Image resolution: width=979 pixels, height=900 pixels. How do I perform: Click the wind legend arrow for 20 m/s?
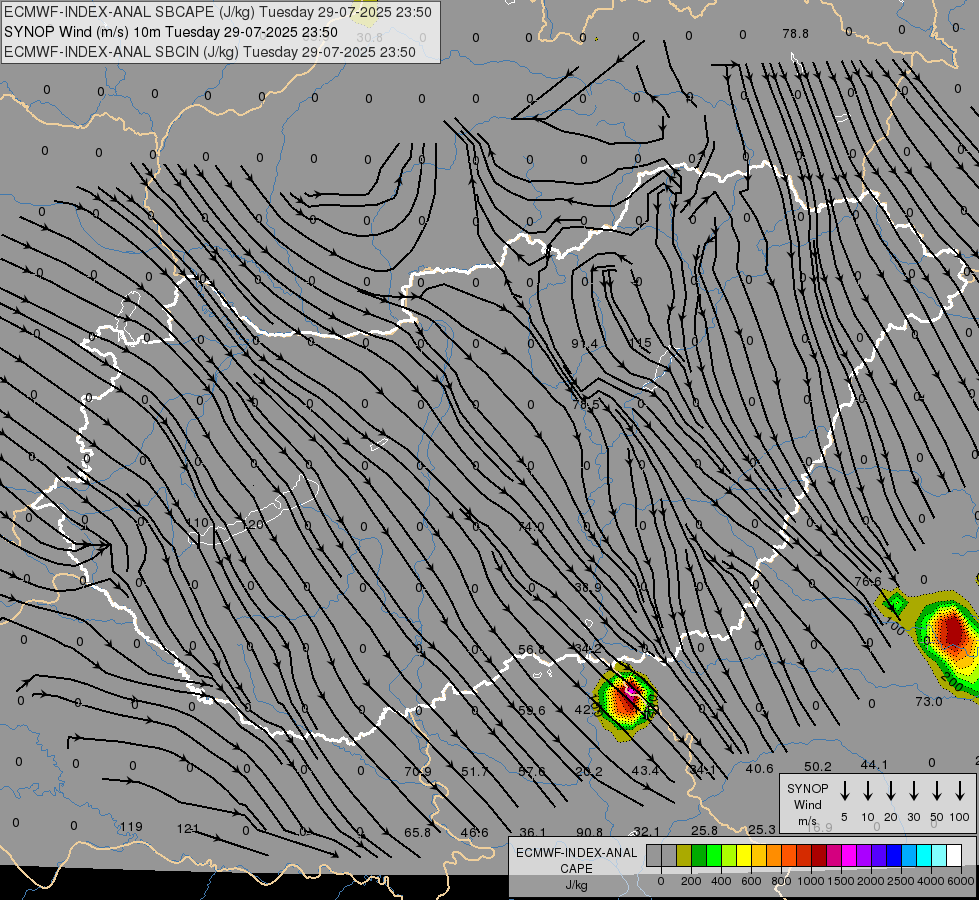(890, 791)
